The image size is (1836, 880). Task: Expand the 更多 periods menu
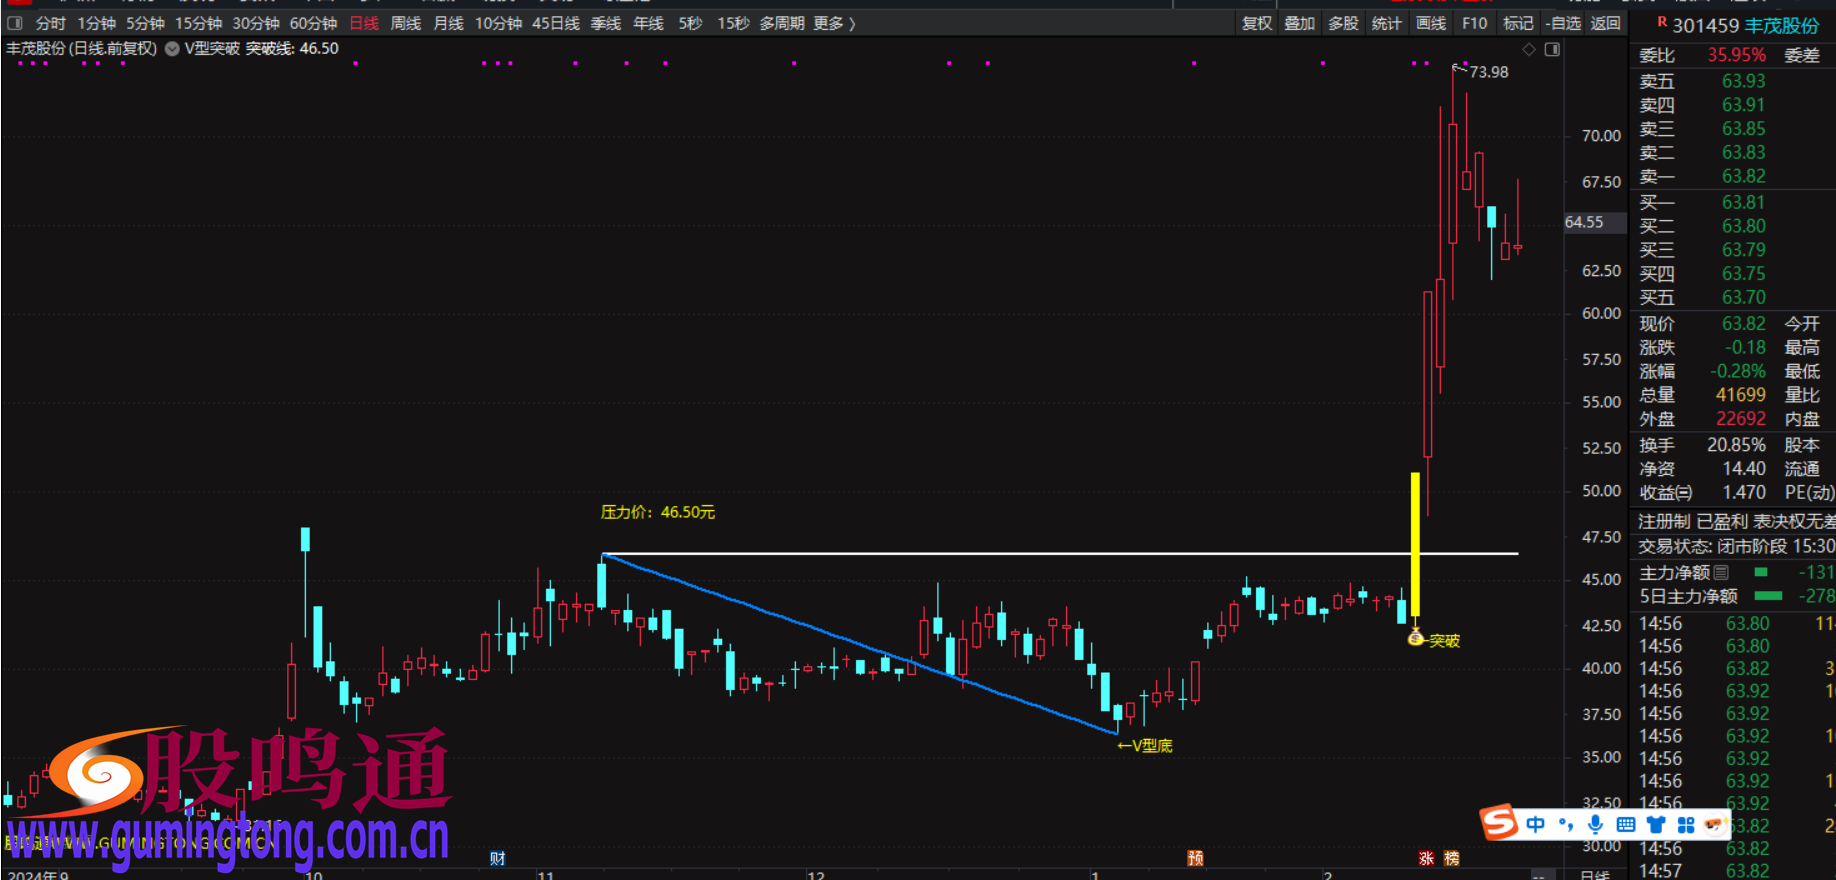click(834, 23)
